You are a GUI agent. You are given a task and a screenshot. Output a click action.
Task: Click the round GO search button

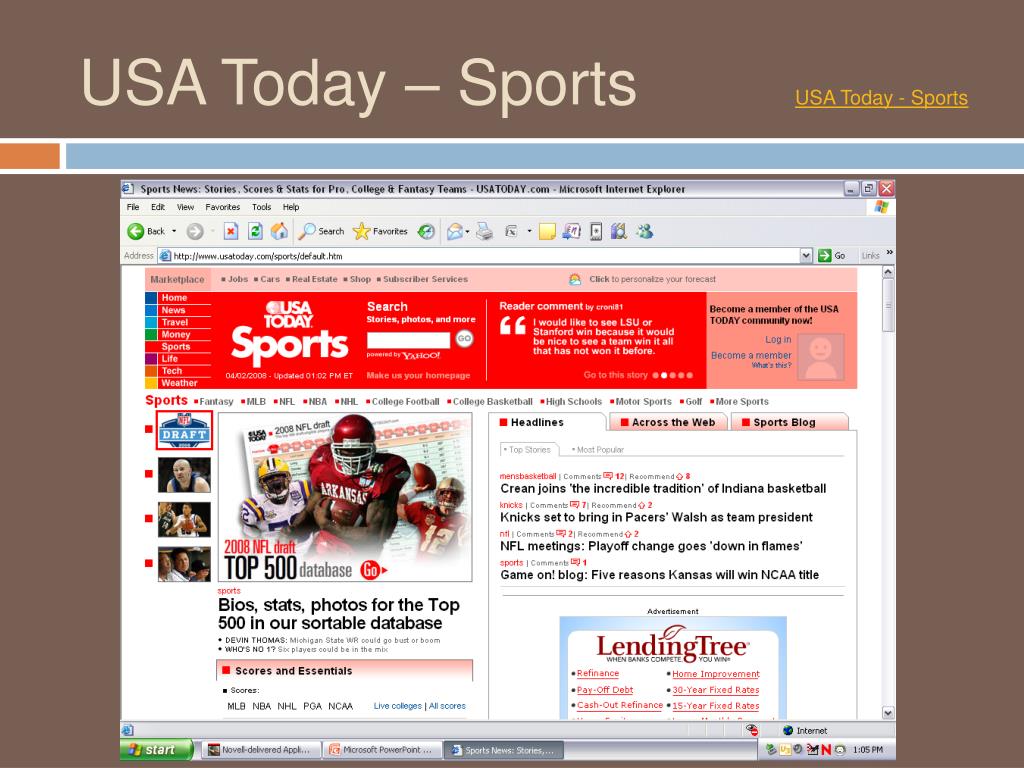pyautogui.click(x=464, y=338)
